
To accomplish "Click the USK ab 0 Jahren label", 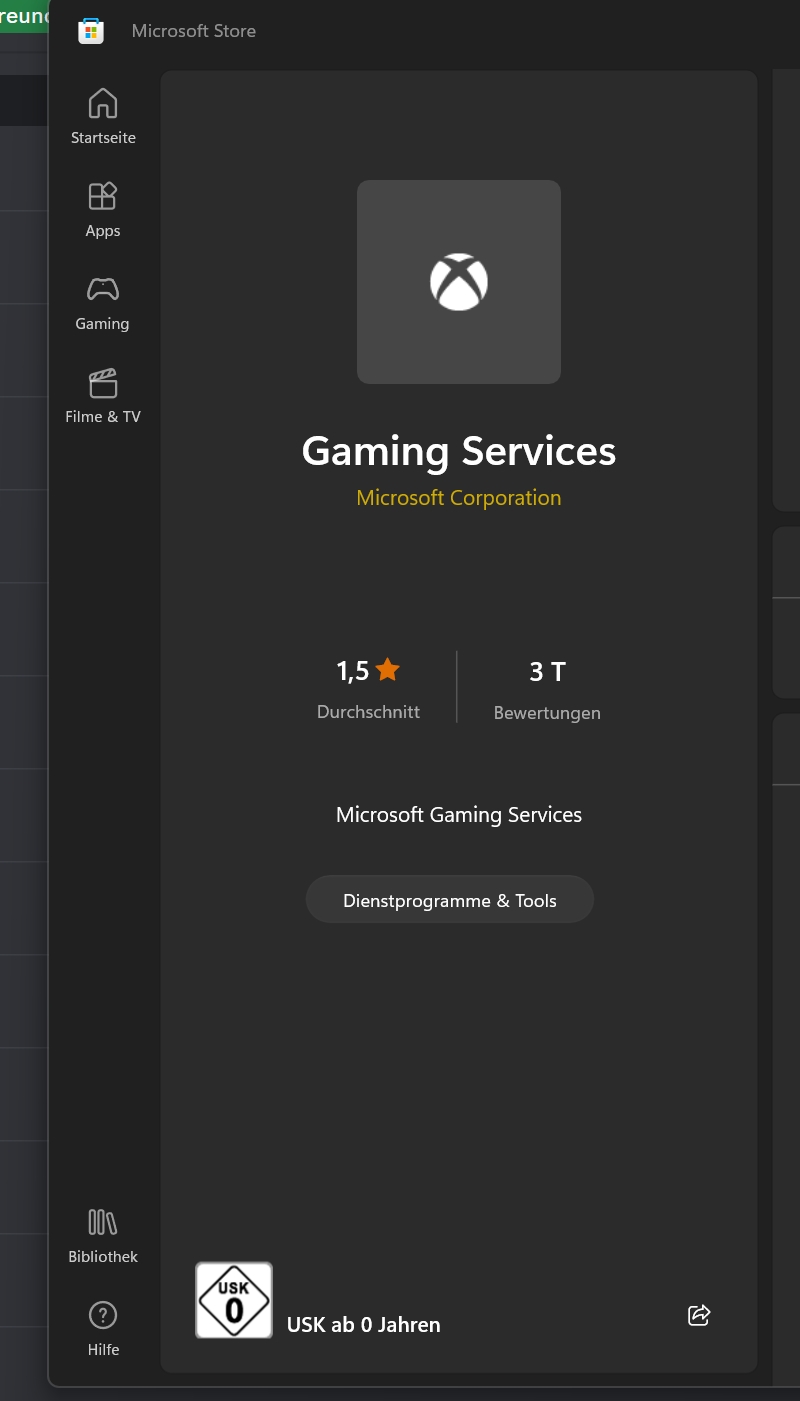I will 364,1325.
